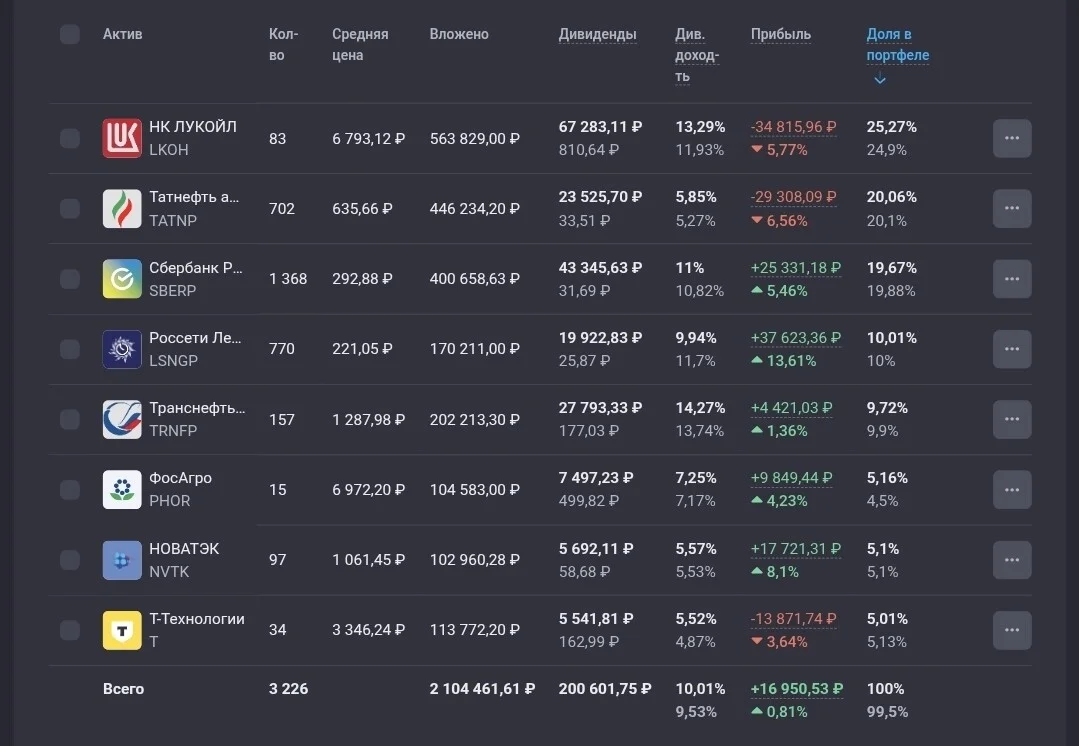This screenshot has width=1079, height=746.
Task: Click sort arrow under Доля в портфеле
Action: point(879,79)
